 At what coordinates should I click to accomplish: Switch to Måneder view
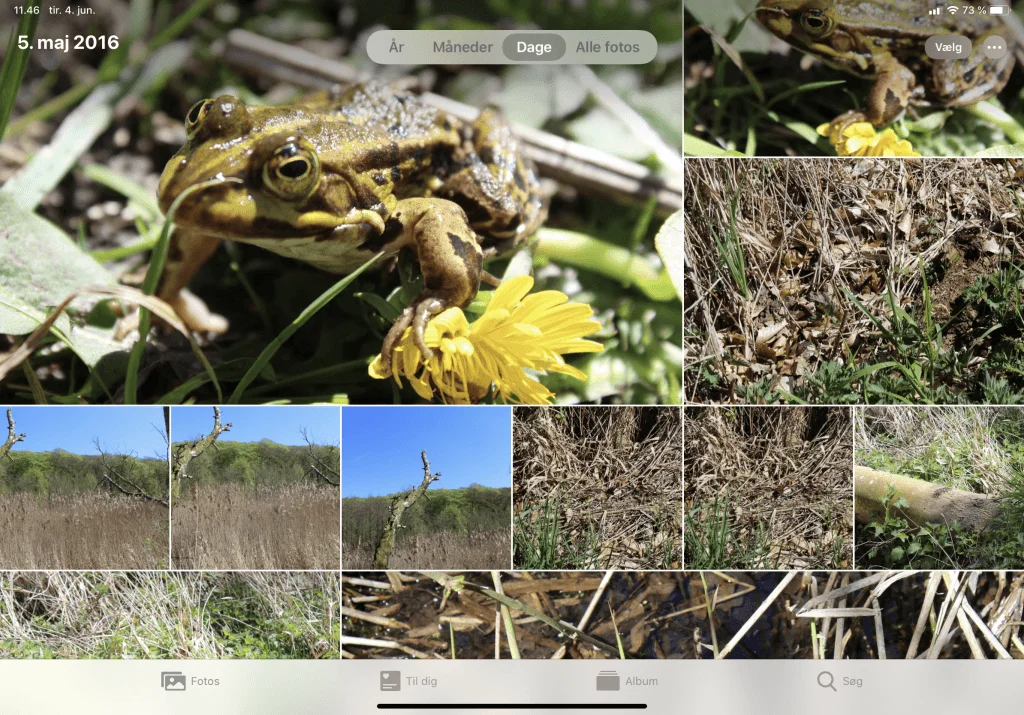[x=462, y=47]
